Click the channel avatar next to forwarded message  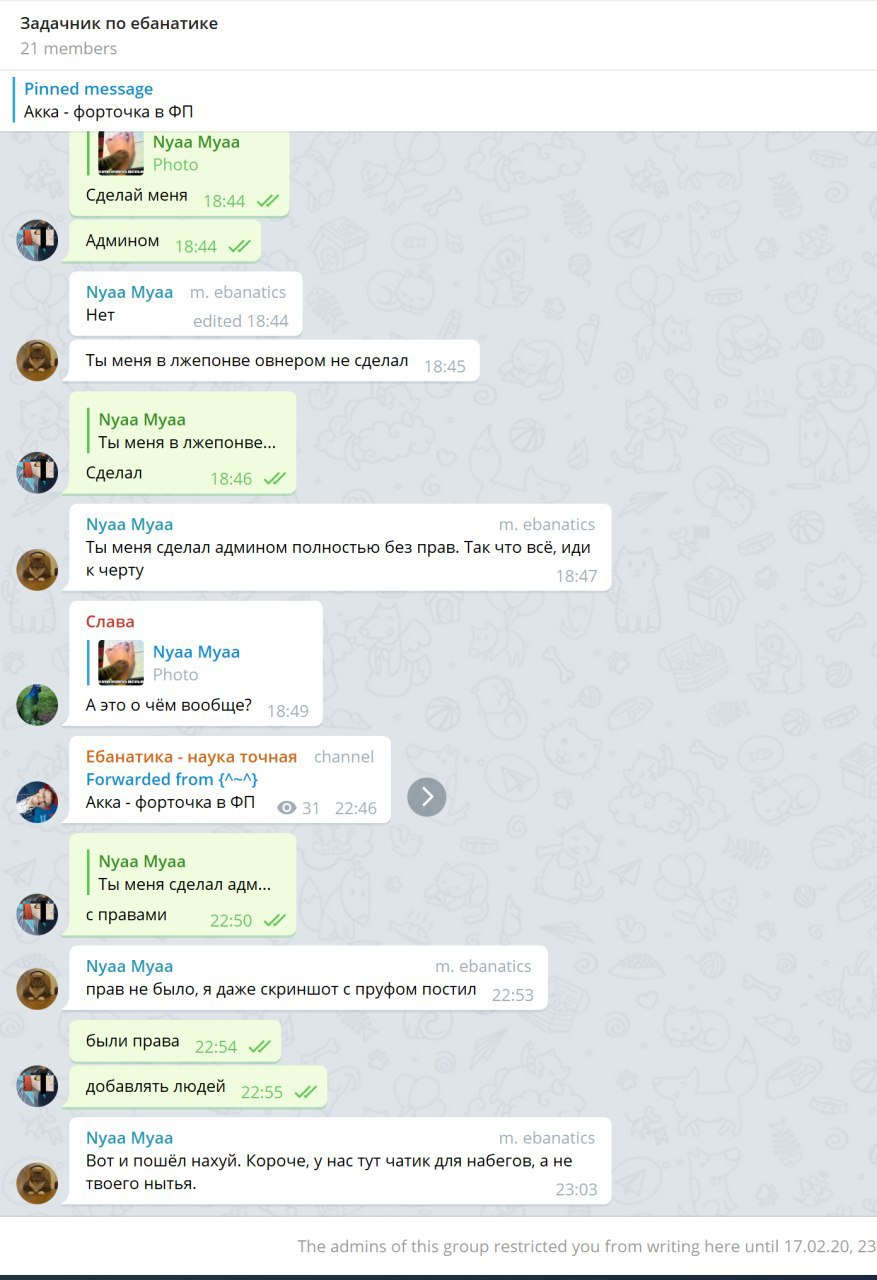(37, 803)
